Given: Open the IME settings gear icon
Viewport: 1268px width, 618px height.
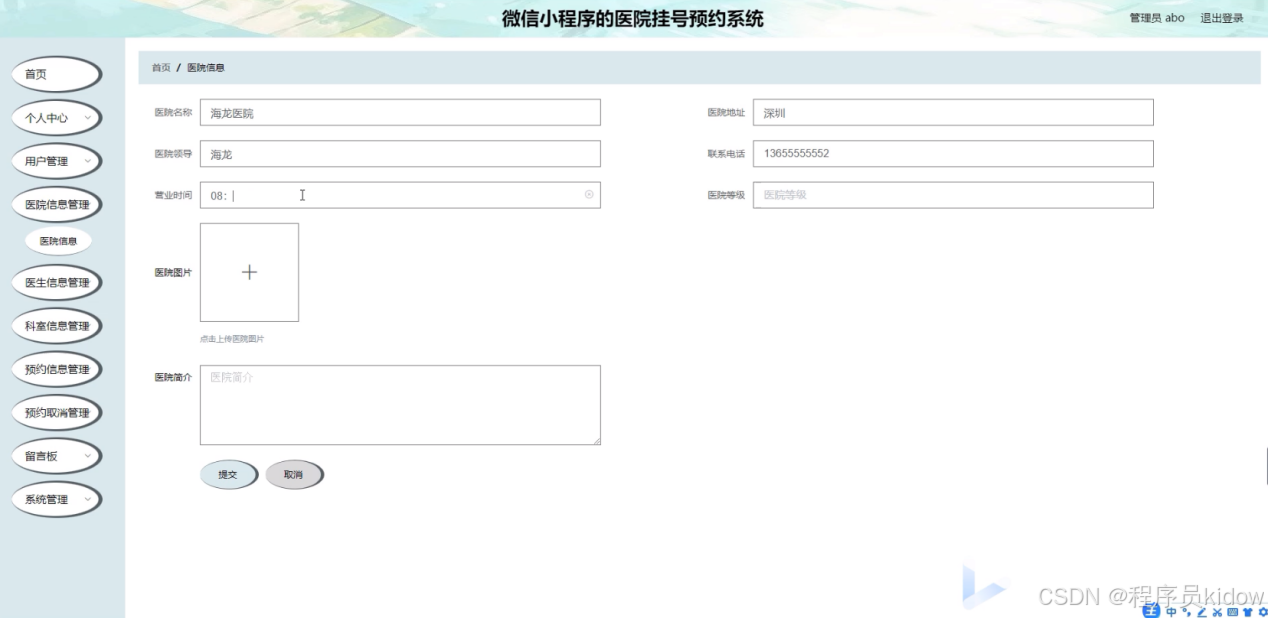Looking at the screenshot, I should 1262,612.
